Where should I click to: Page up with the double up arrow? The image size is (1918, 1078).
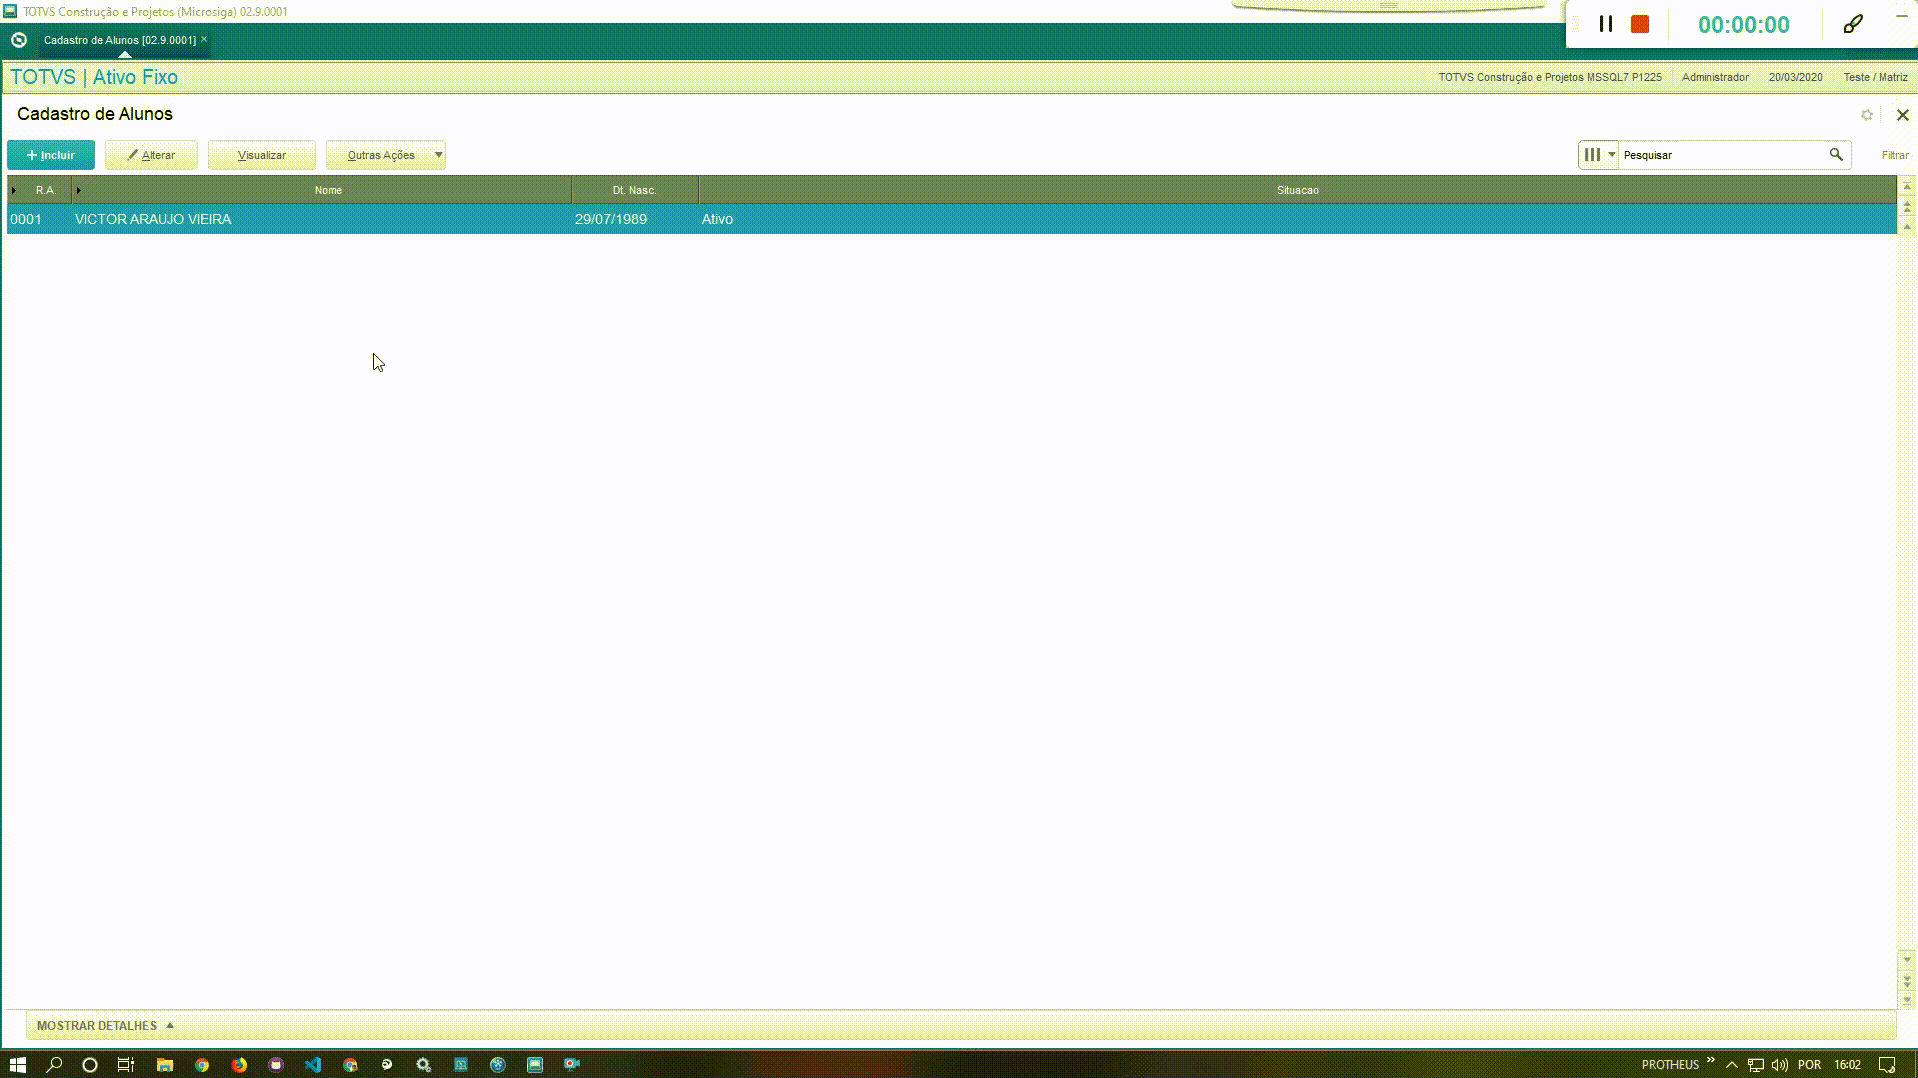(1907, 207)
